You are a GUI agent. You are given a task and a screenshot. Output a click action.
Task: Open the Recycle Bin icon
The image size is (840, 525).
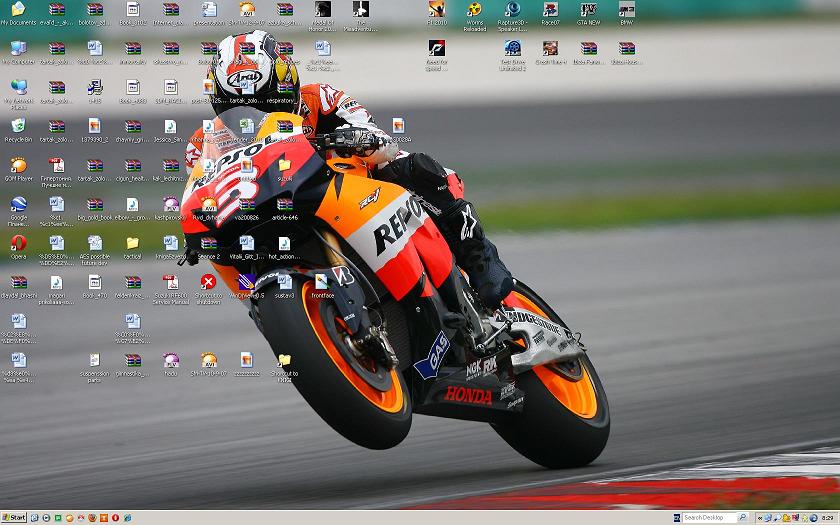point(18,127)
